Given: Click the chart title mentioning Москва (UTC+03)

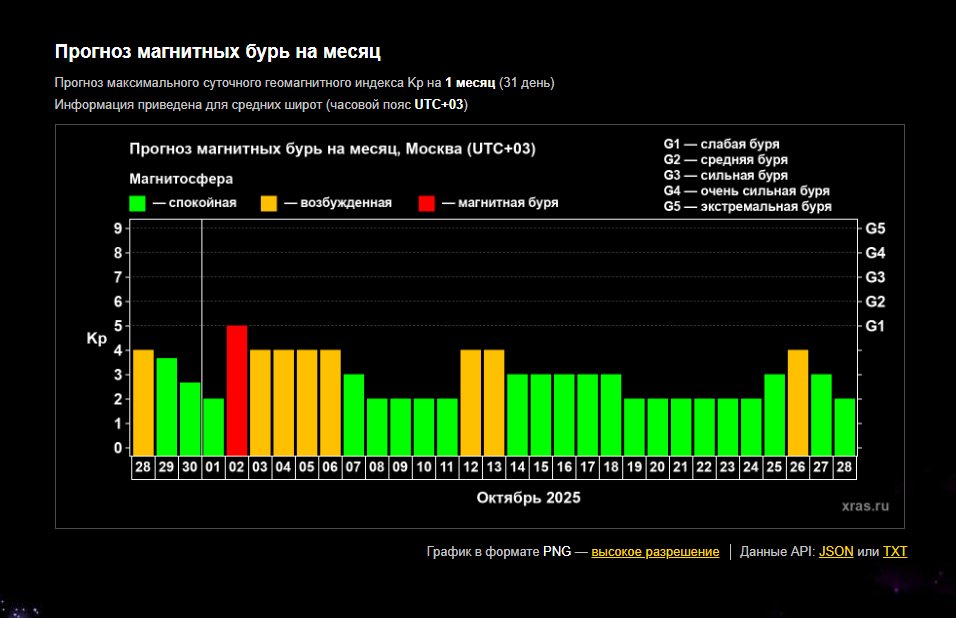Looking at the screenshot, I should click(332, 149).
